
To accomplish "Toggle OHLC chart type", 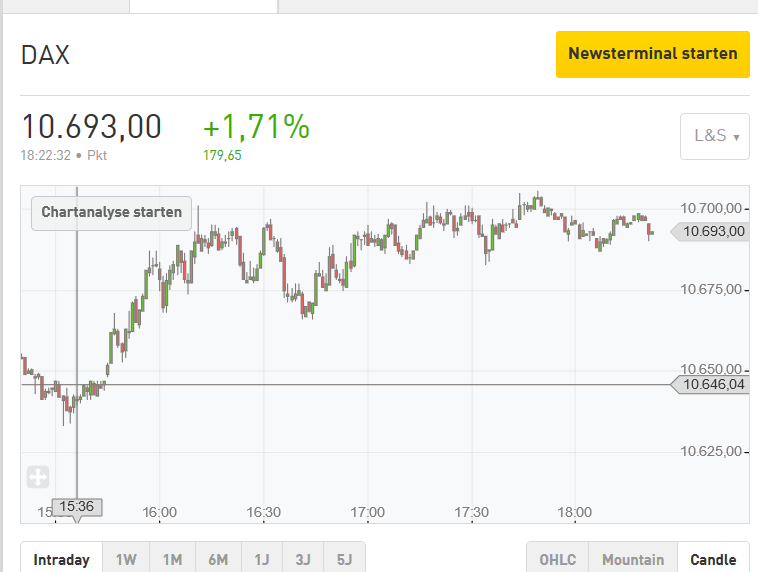I will click(558, 559).
